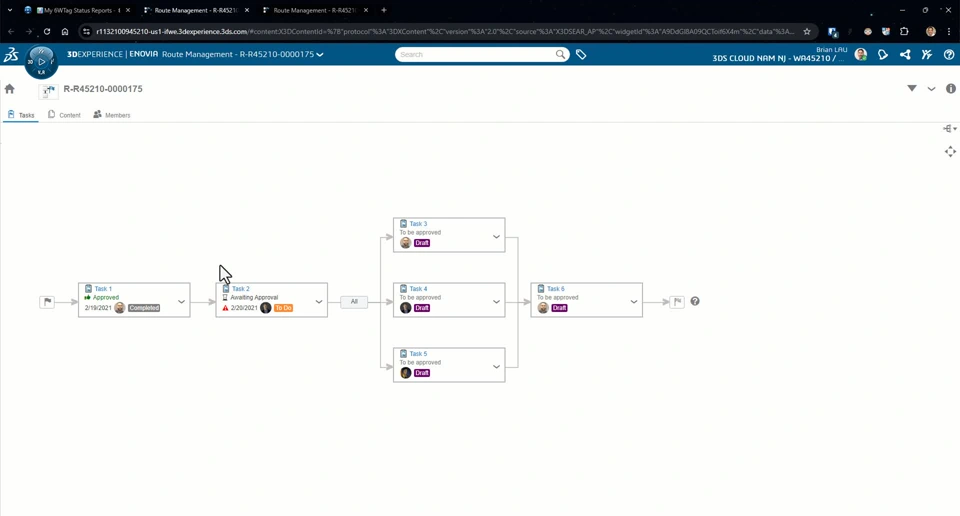Open the 3DEXPERIENCE compass icon

[41, 62]
